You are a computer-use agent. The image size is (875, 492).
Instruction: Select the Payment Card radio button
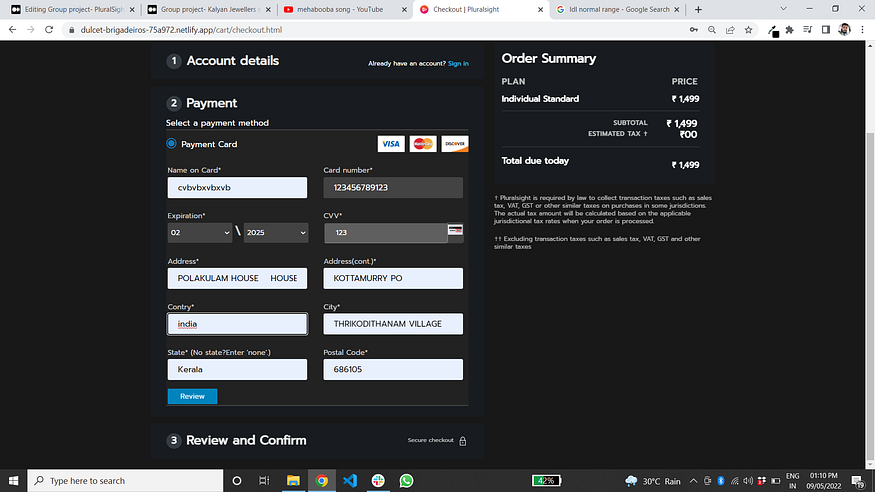tap(171, 143)
